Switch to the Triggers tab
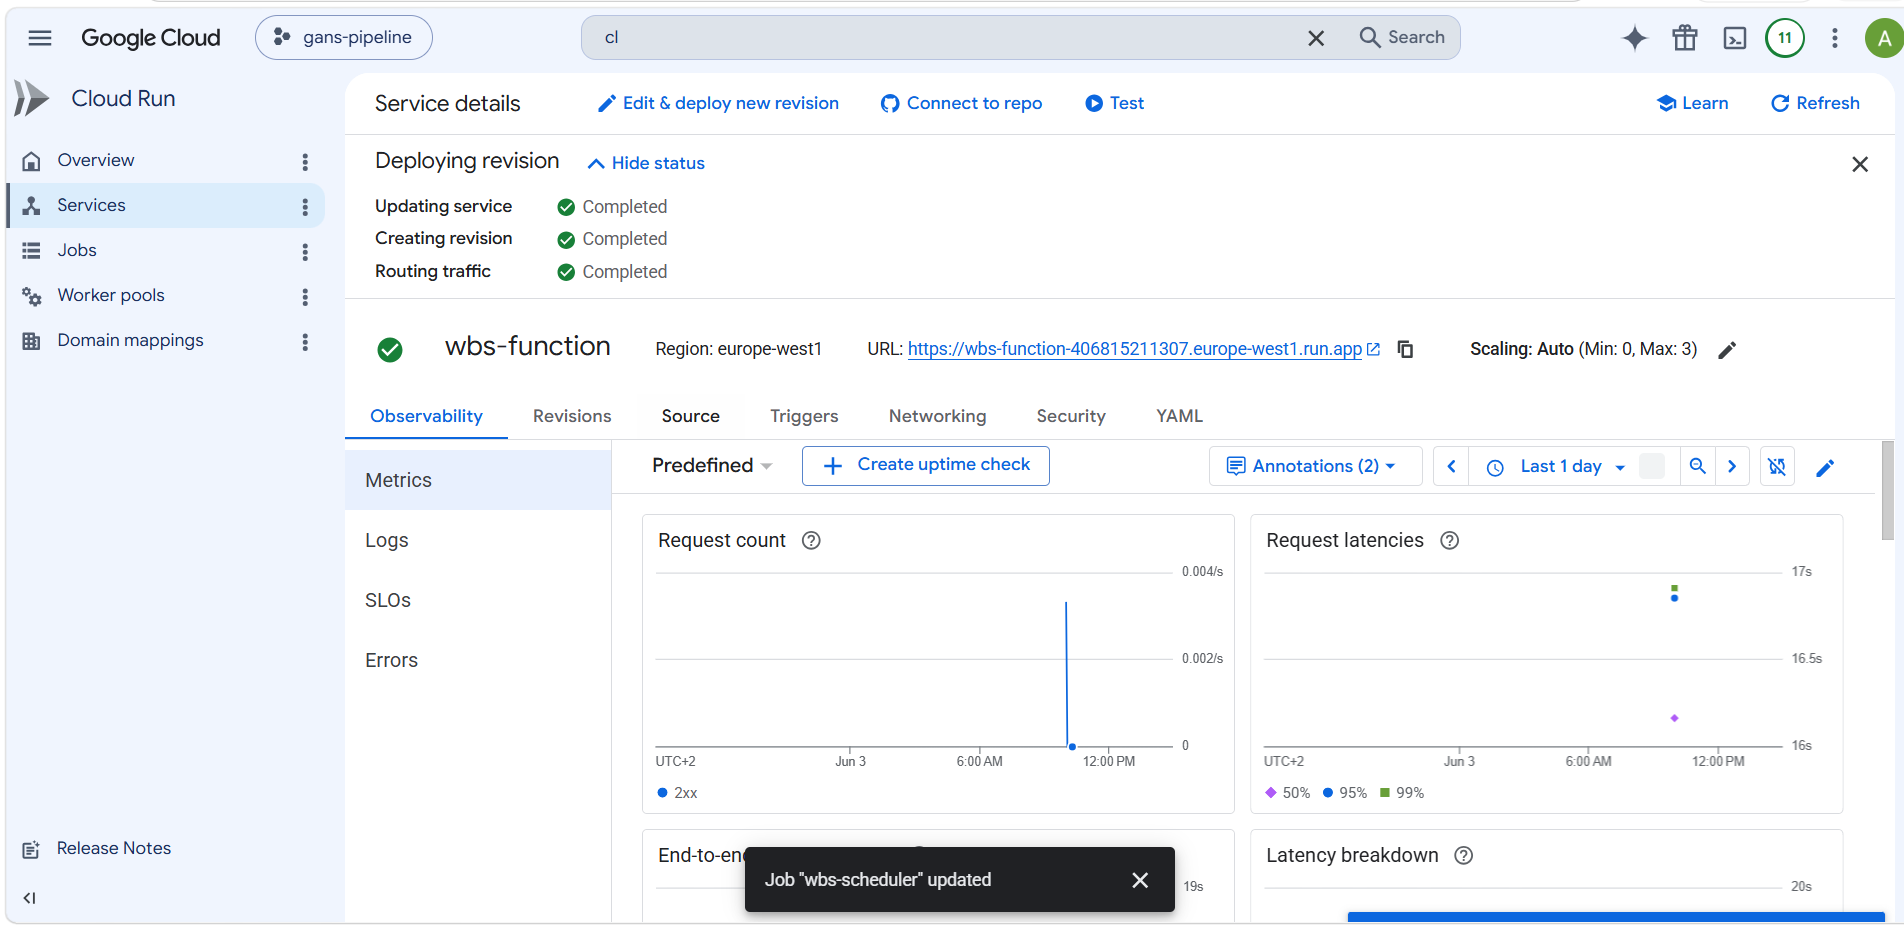The height and width of the screenshot is (926, 1904). click(804, 416)
